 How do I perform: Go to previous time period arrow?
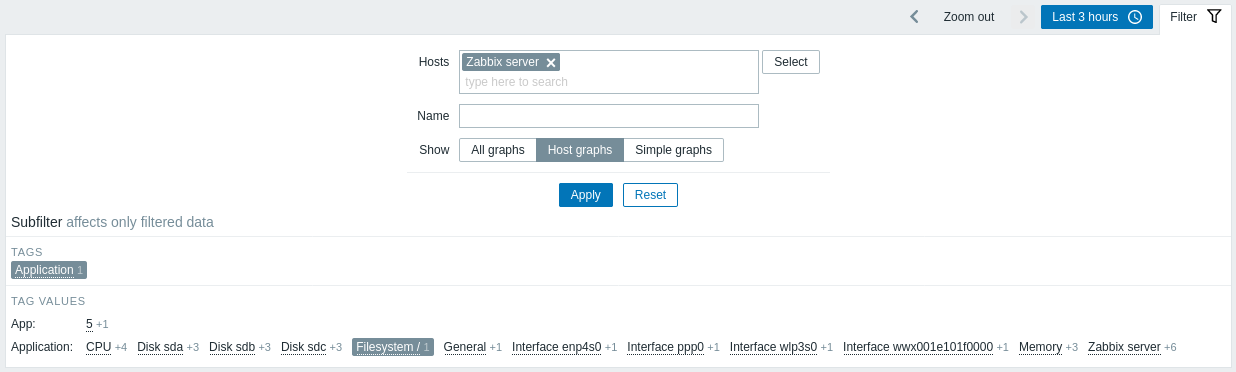tap(914, 17)
